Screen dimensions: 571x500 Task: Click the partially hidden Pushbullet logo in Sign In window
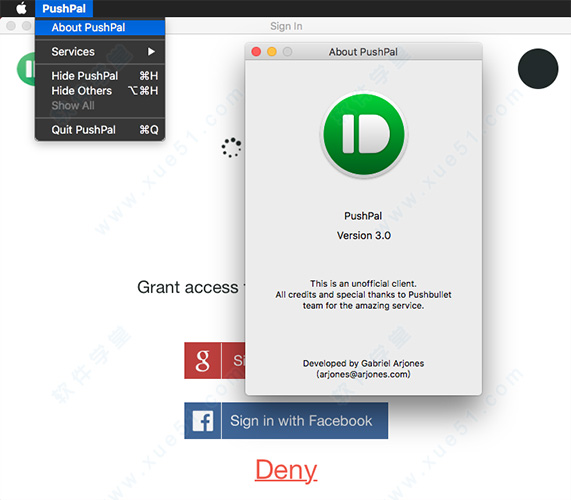pyautogui.click(x=26, y=69)
